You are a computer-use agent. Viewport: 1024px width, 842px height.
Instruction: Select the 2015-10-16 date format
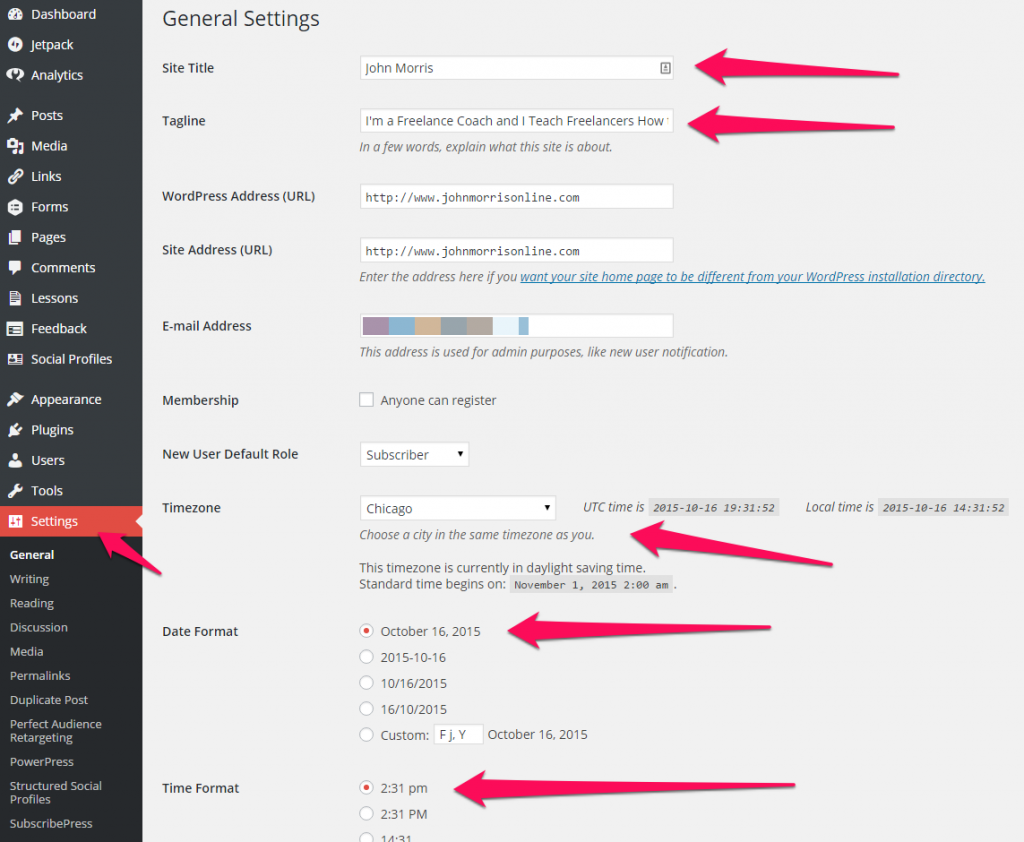tap(366, 657)
